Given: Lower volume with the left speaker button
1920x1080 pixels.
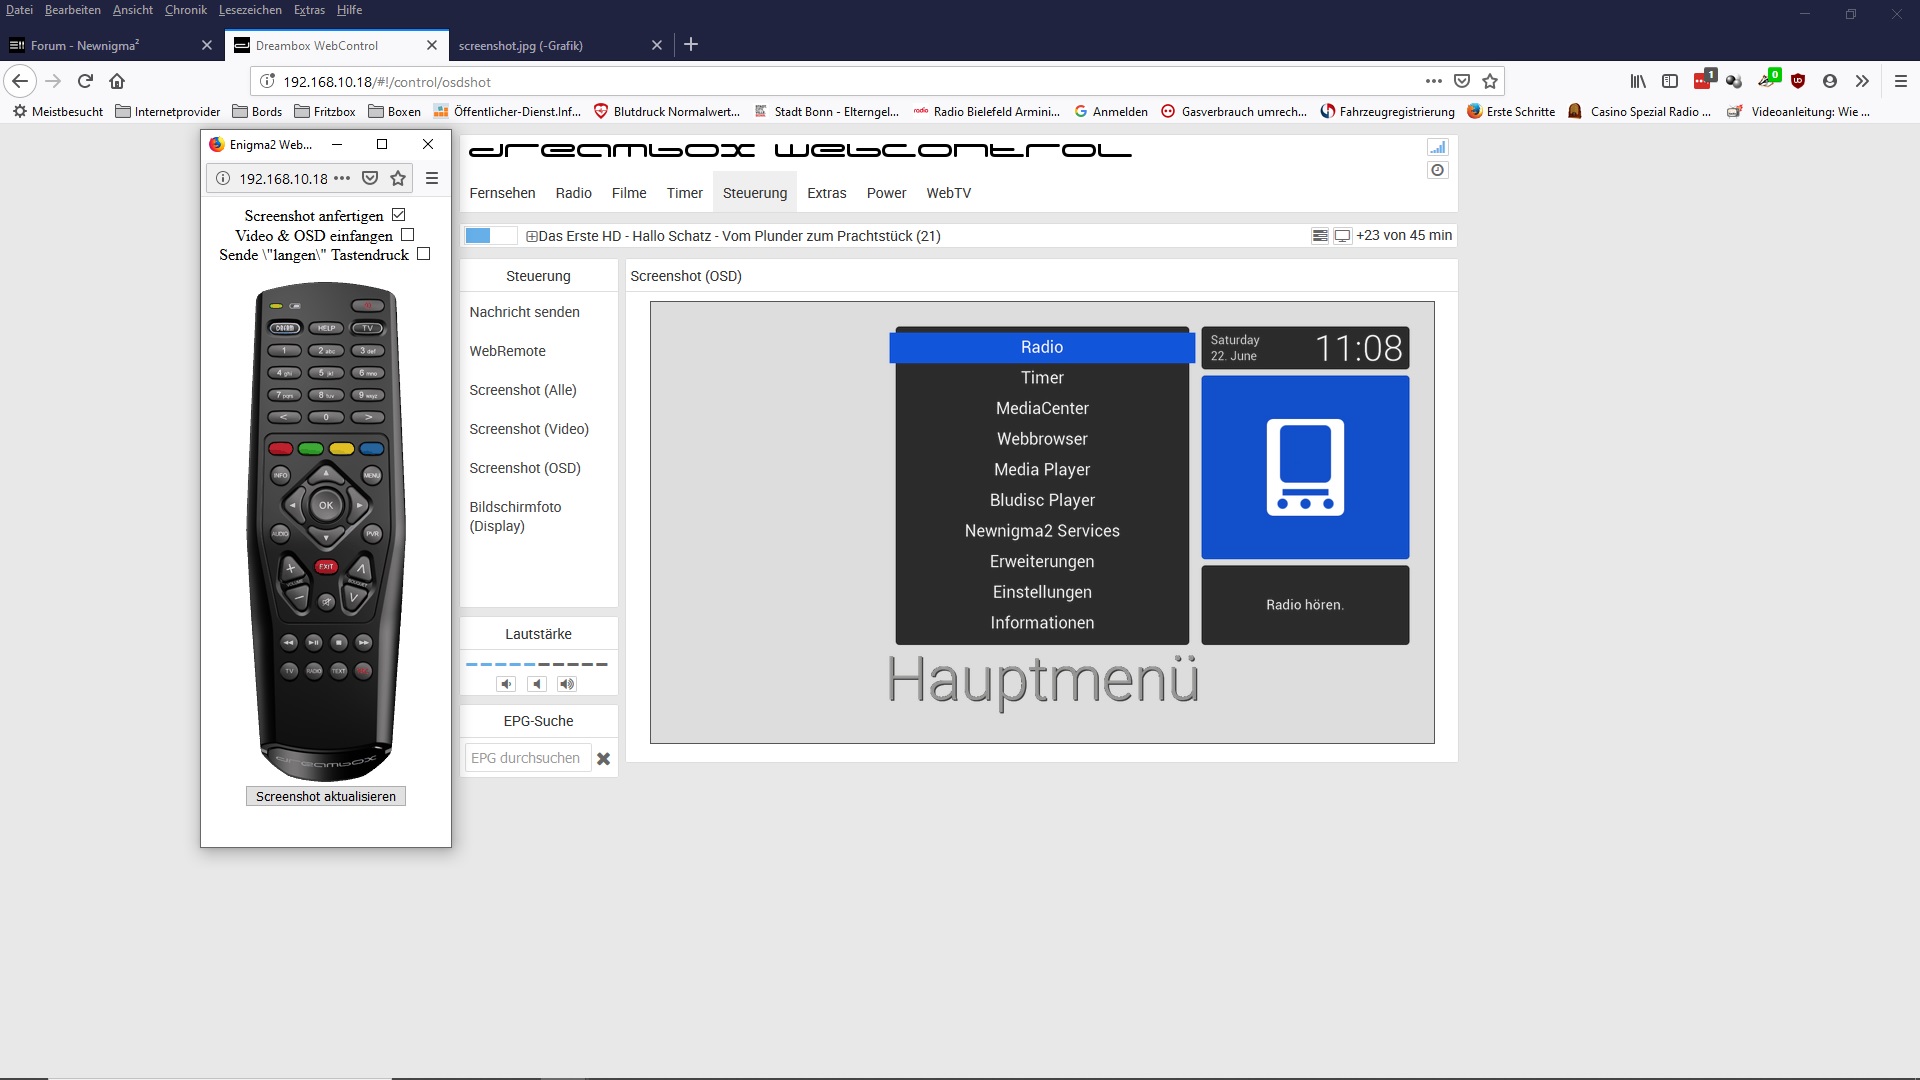Looking at the screenshot, I should click(506, 684).
